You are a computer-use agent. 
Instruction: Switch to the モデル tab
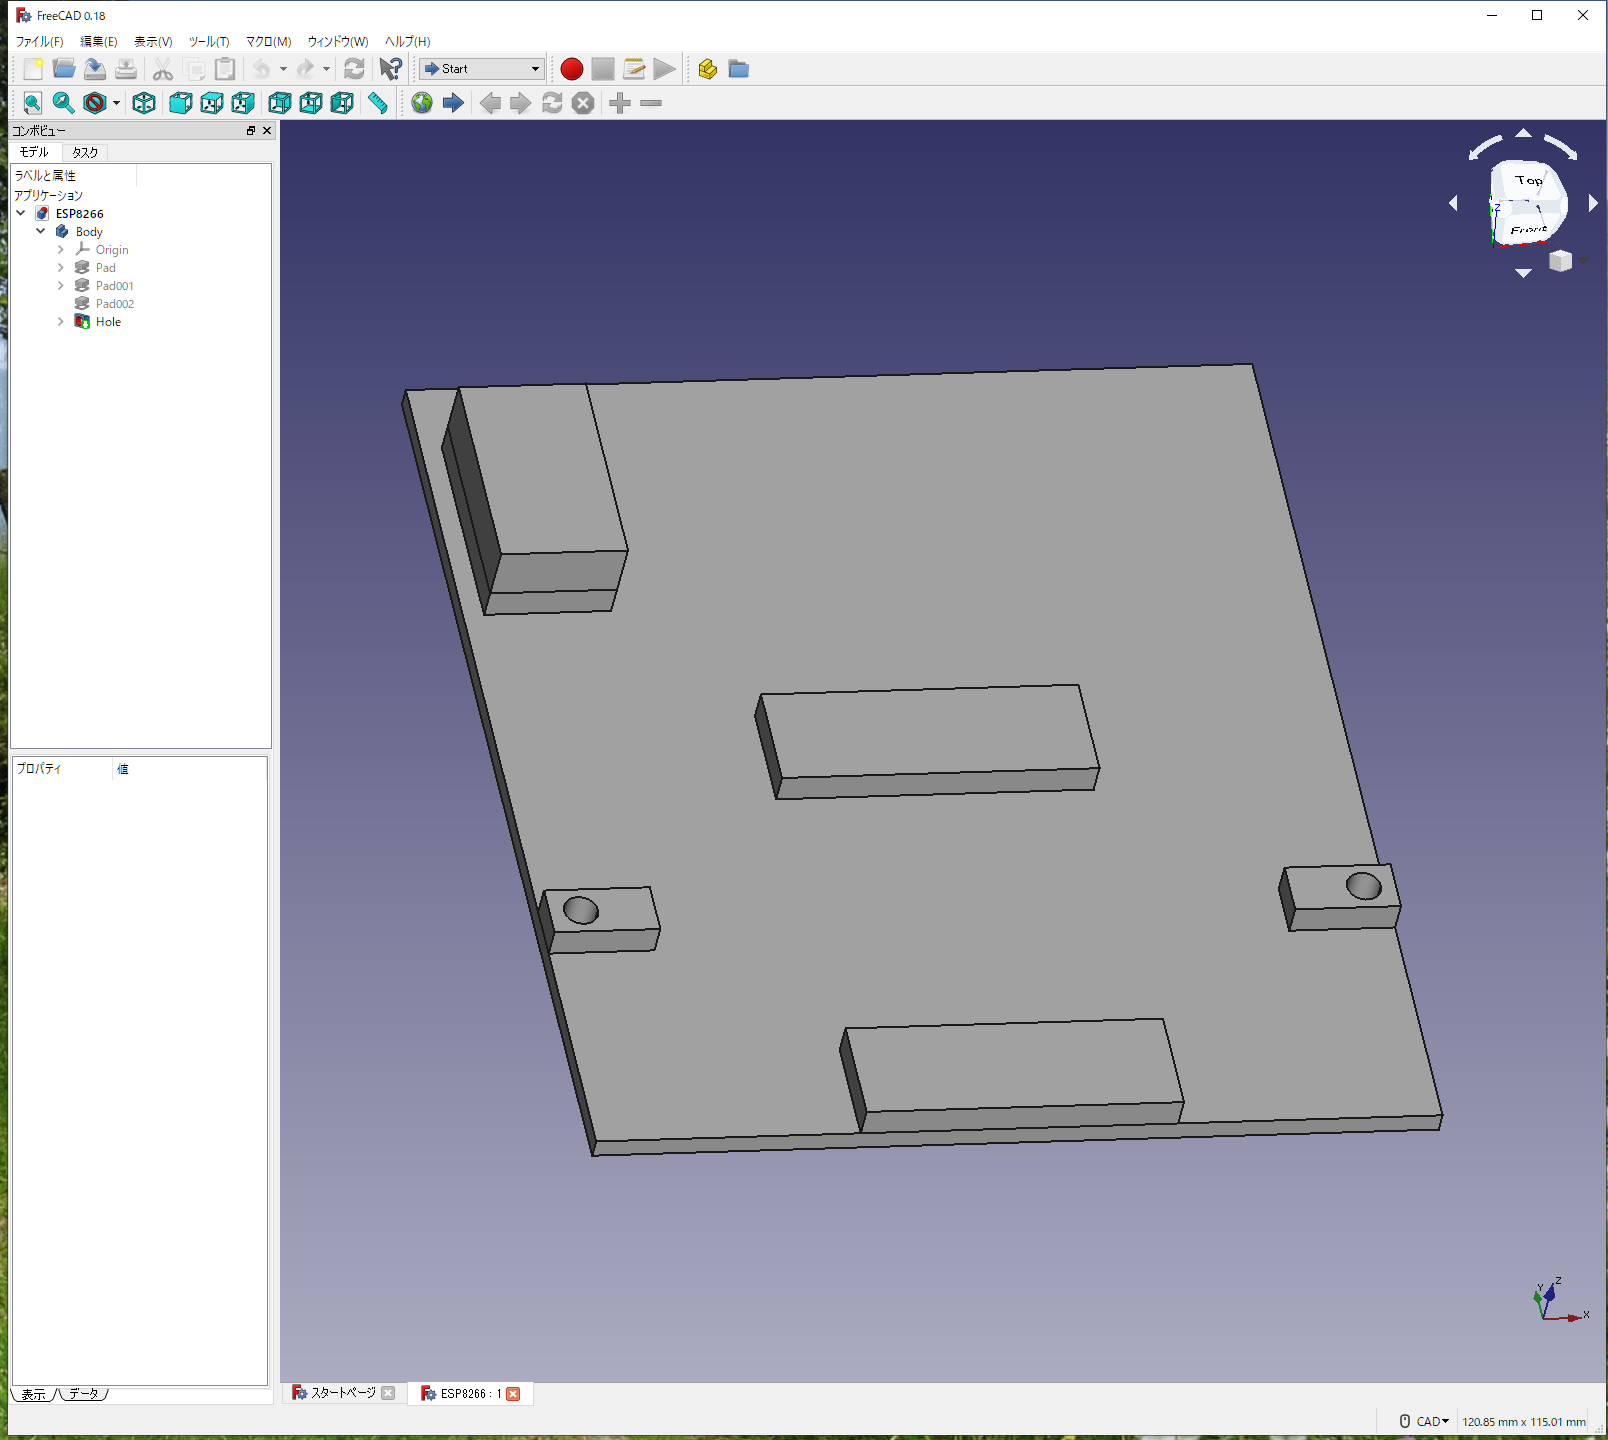pos(35,152)
